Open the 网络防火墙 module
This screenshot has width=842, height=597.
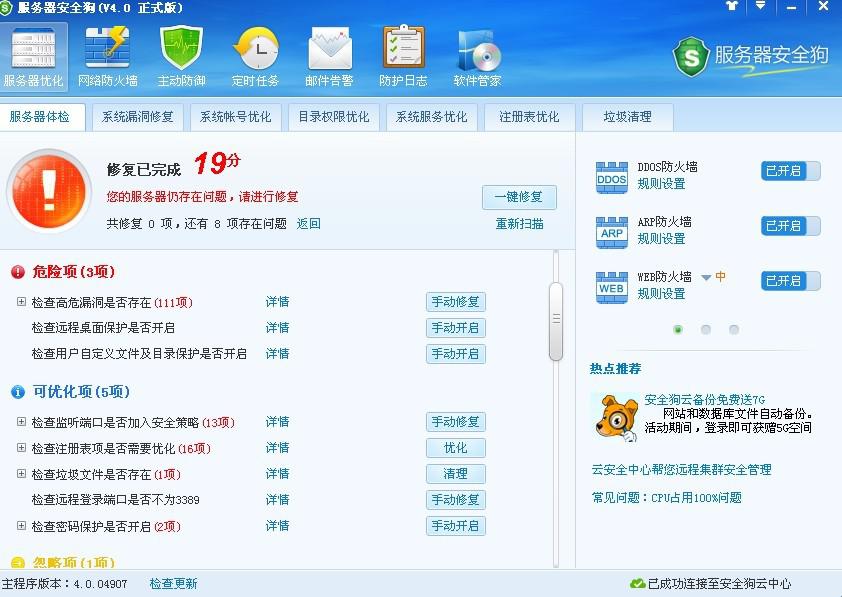(106, 55)
